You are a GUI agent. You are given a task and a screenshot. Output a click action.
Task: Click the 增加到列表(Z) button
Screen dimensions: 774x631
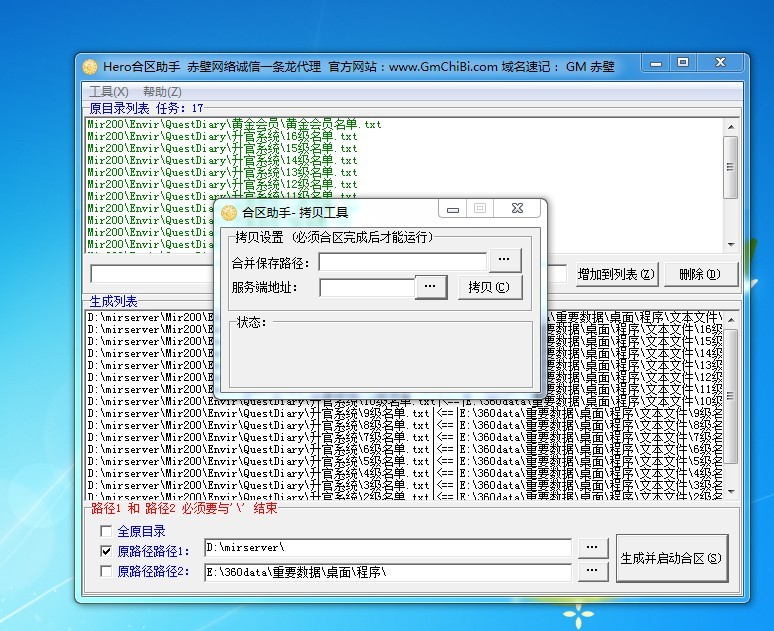click(617, 274)
